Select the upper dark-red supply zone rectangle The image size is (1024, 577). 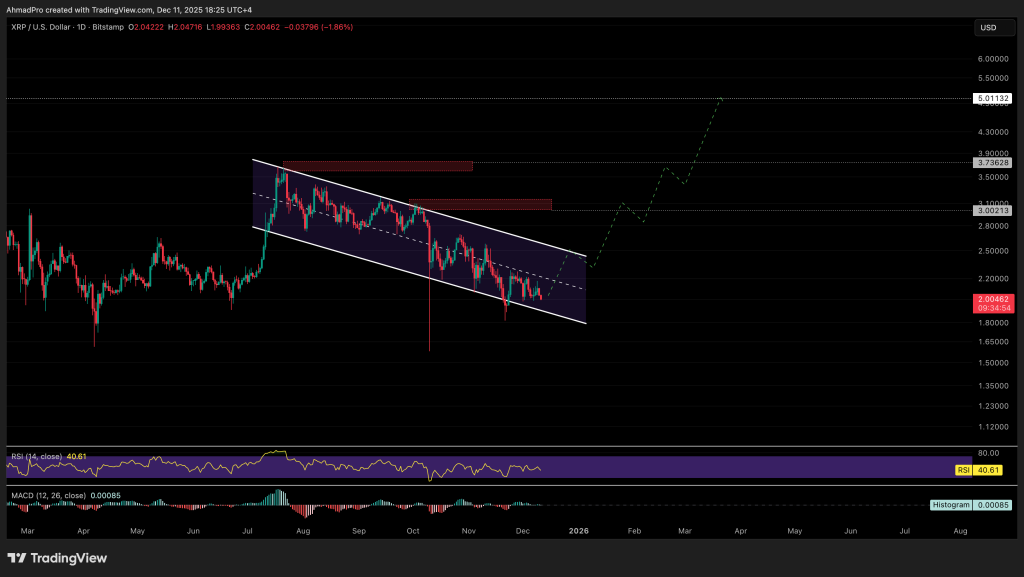pos(377,166)
